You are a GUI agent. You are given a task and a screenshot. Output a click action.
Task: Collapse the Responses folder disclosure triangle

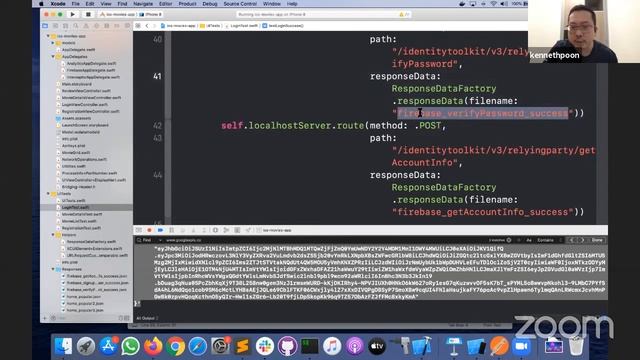pyautogui.click(x=53, y=269)
